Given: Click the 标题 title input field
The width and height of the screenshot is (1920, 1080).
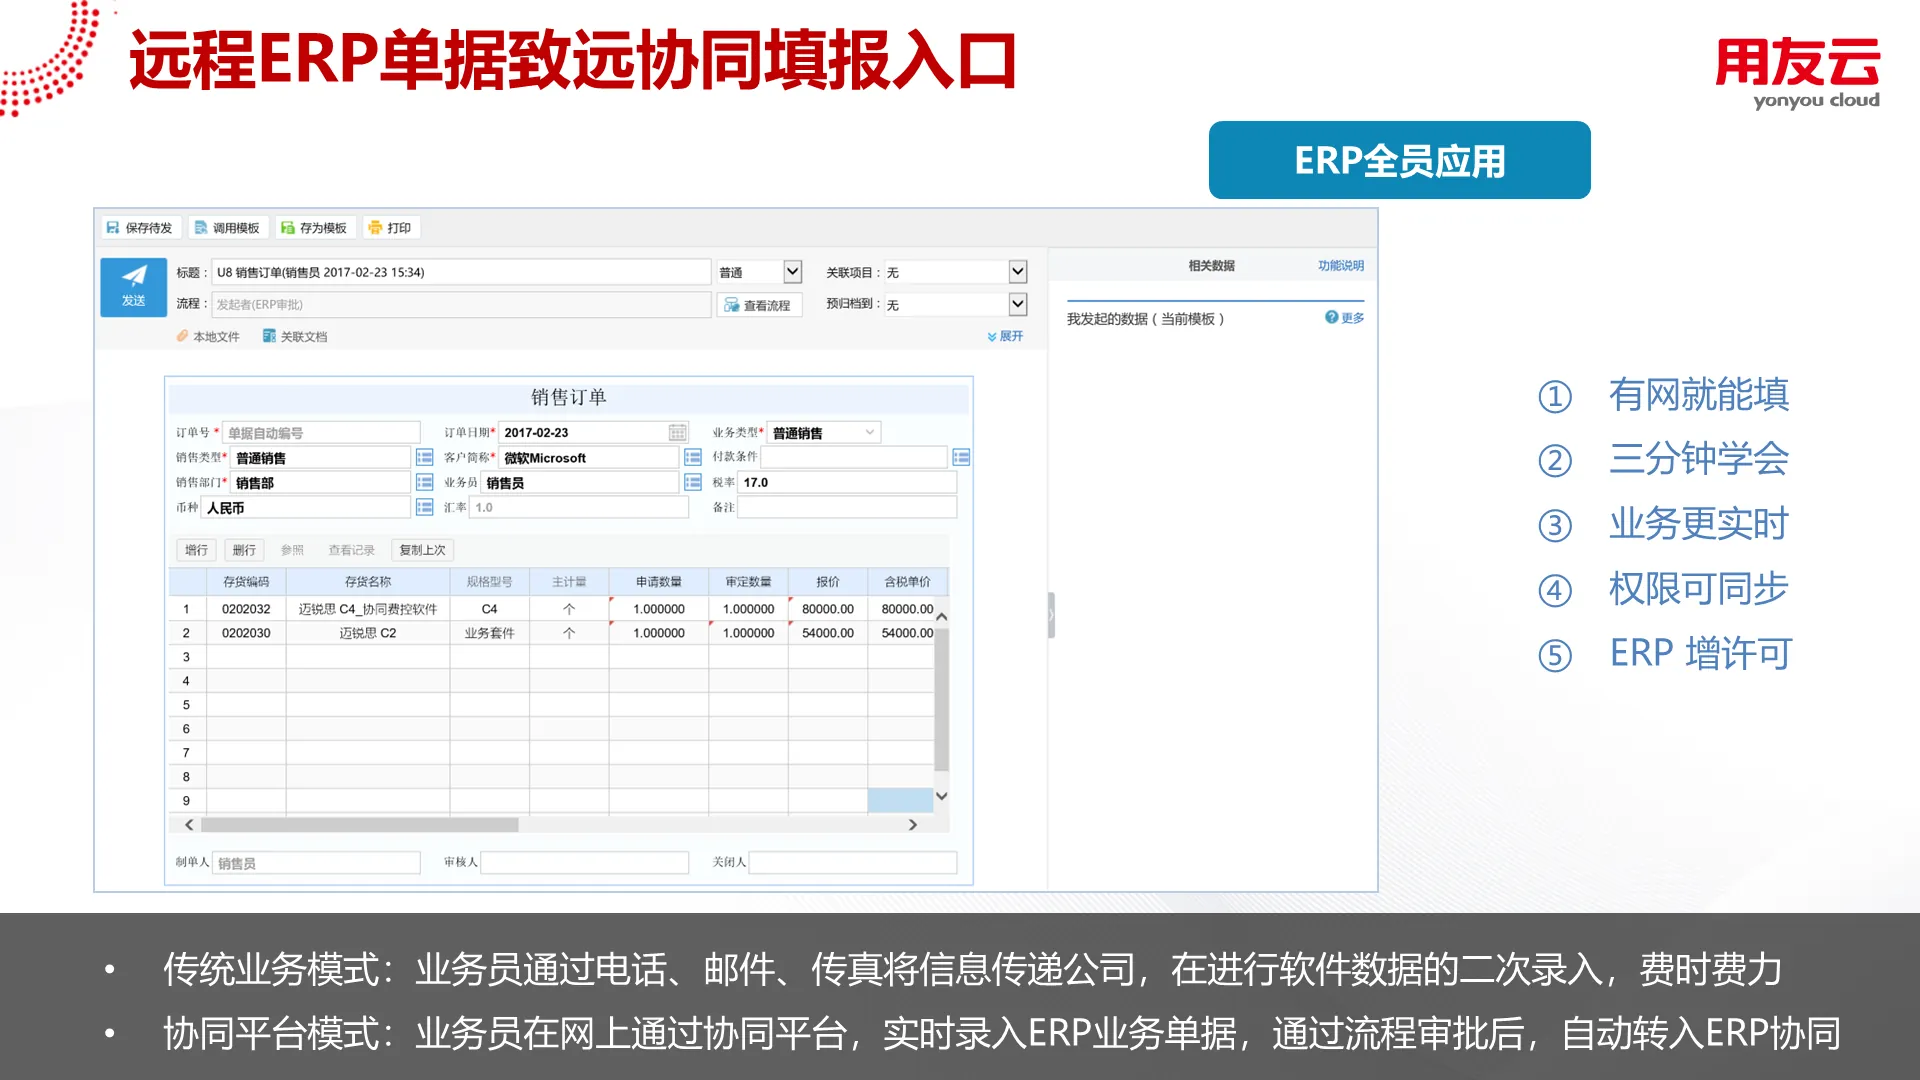Looking at the screenshot, I should [x=461, y=272].
